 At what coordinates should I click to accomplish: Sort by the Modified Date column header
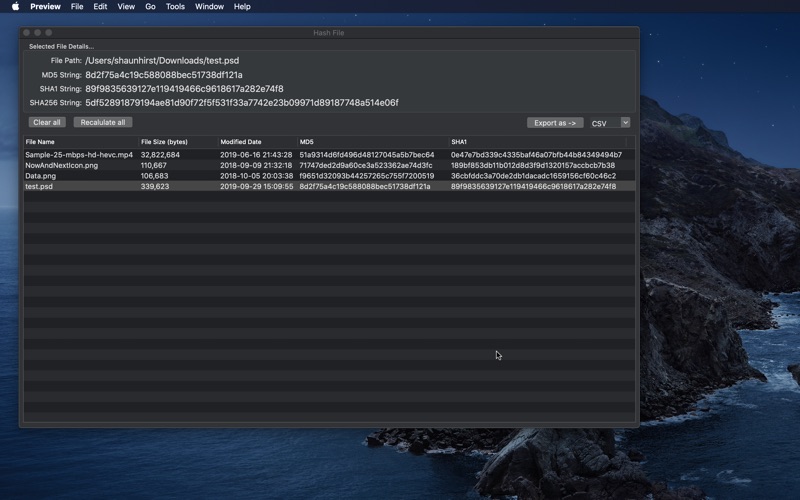coord(258,142)
